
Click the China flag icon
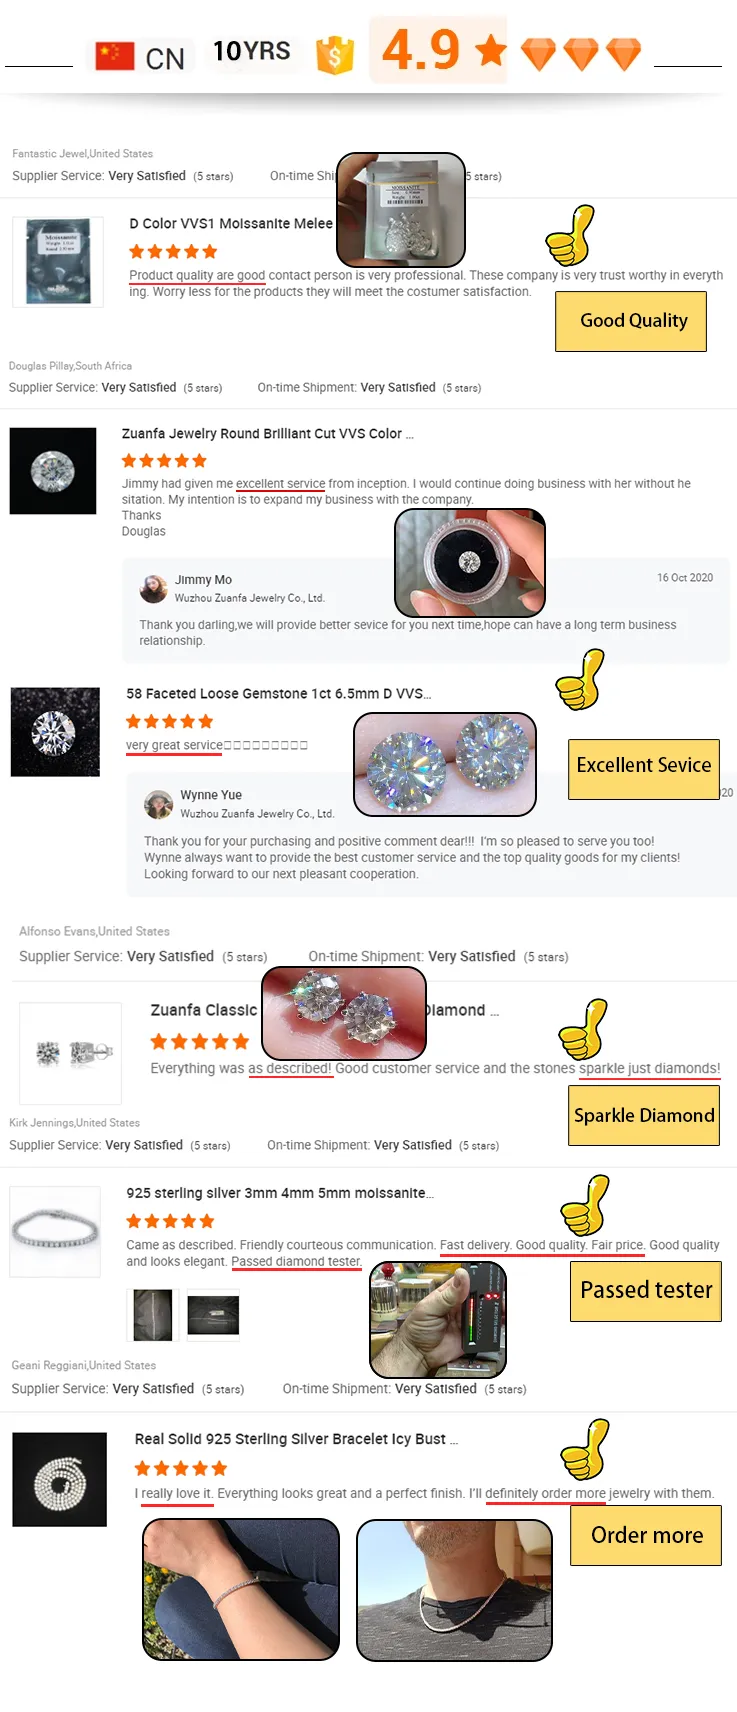(114, 56)
